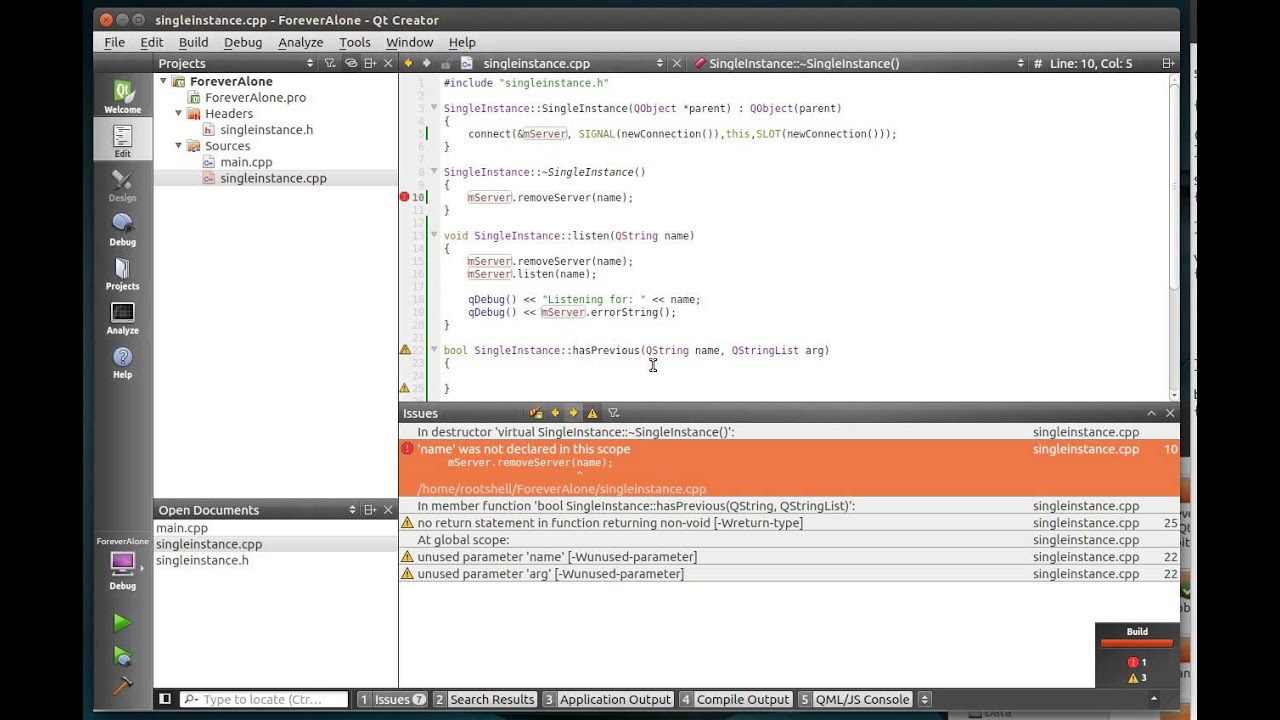Fold the listen function code block

(434, 235)
